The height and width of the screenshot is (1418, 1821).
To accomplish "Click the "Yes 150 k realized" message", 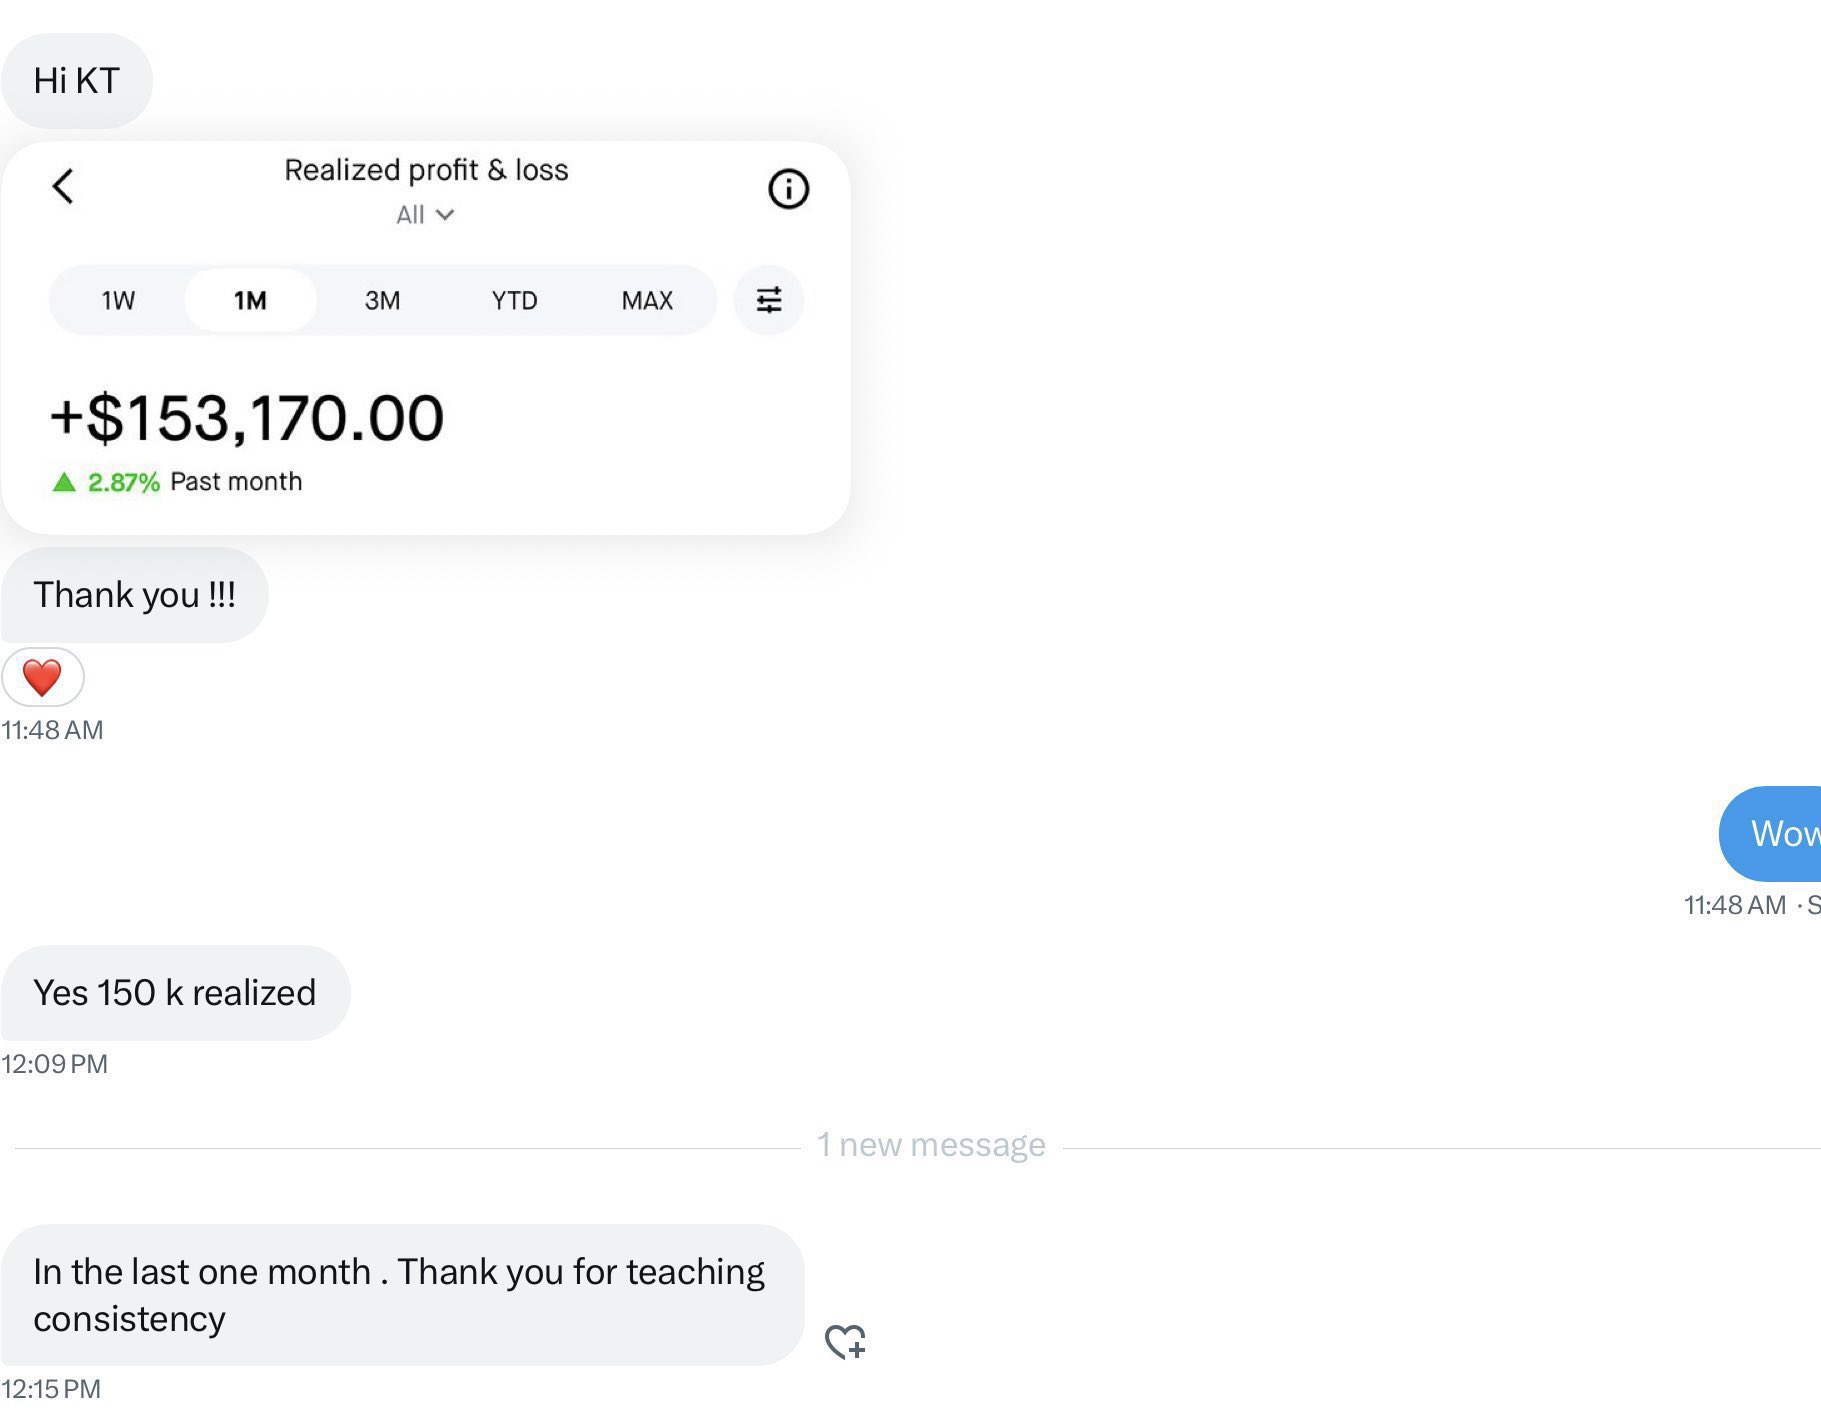I will click(175, 993).
